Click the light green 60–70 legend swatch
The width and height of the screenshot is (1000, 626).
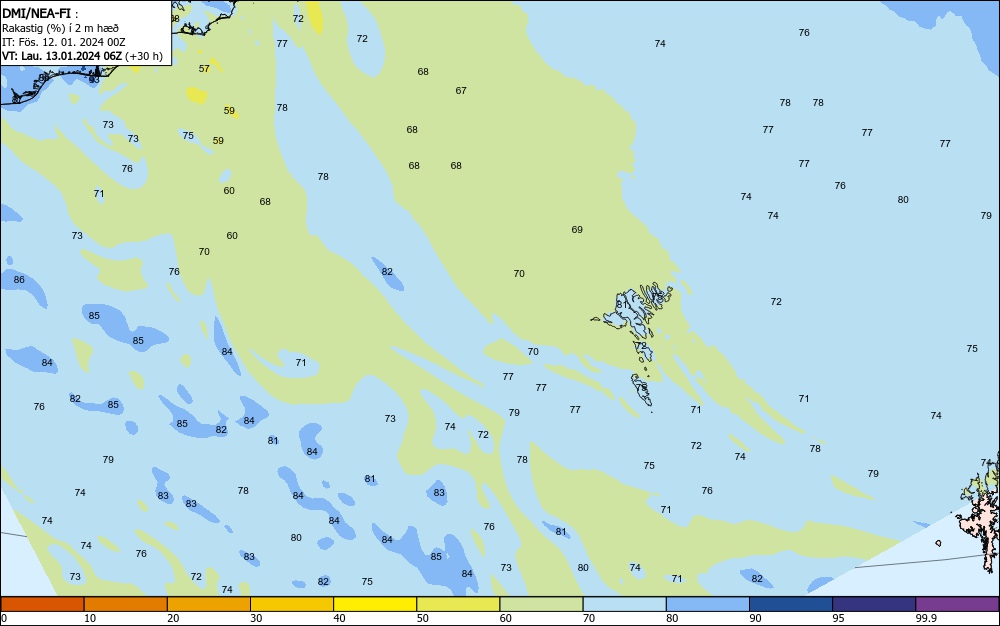click(x=541, y=604)
